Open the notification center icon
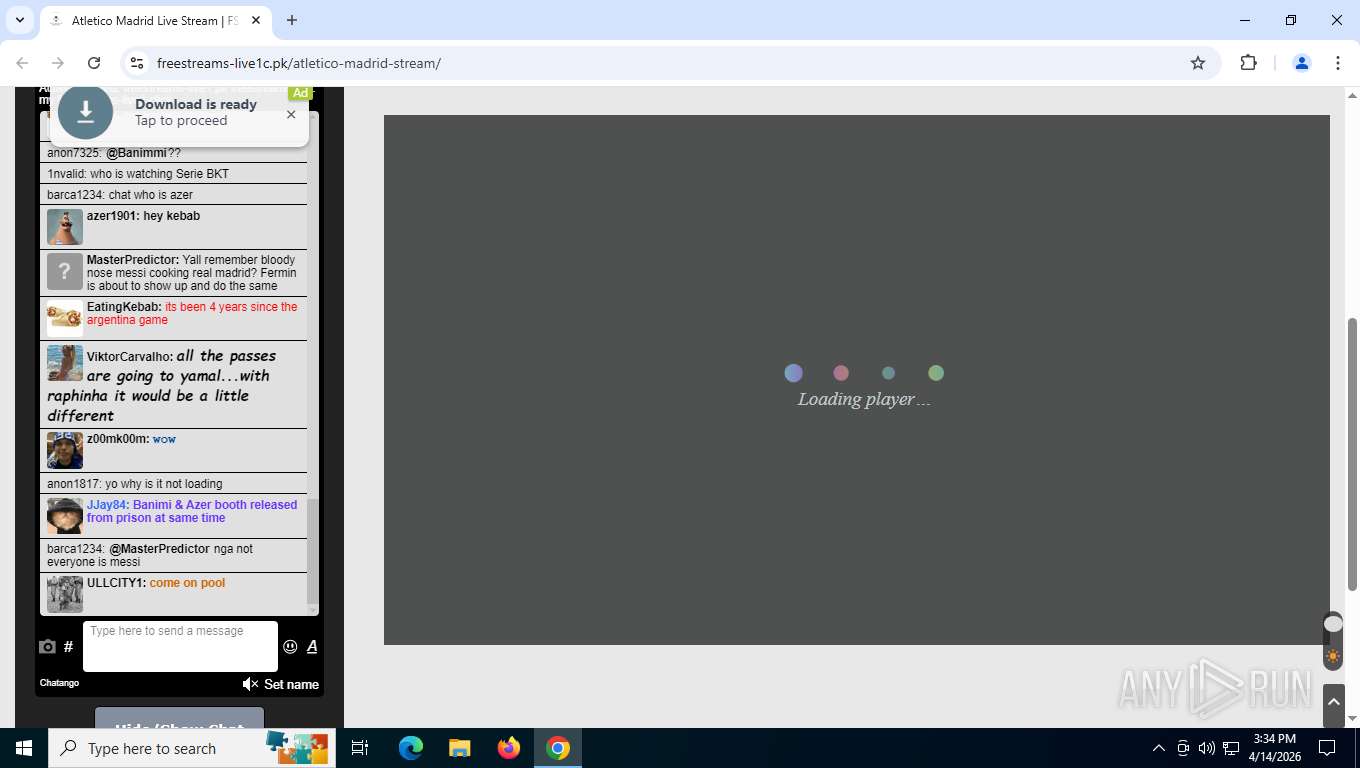Image resolution: width=1360 pixels, height=768 pixels. coord(1327,748)
